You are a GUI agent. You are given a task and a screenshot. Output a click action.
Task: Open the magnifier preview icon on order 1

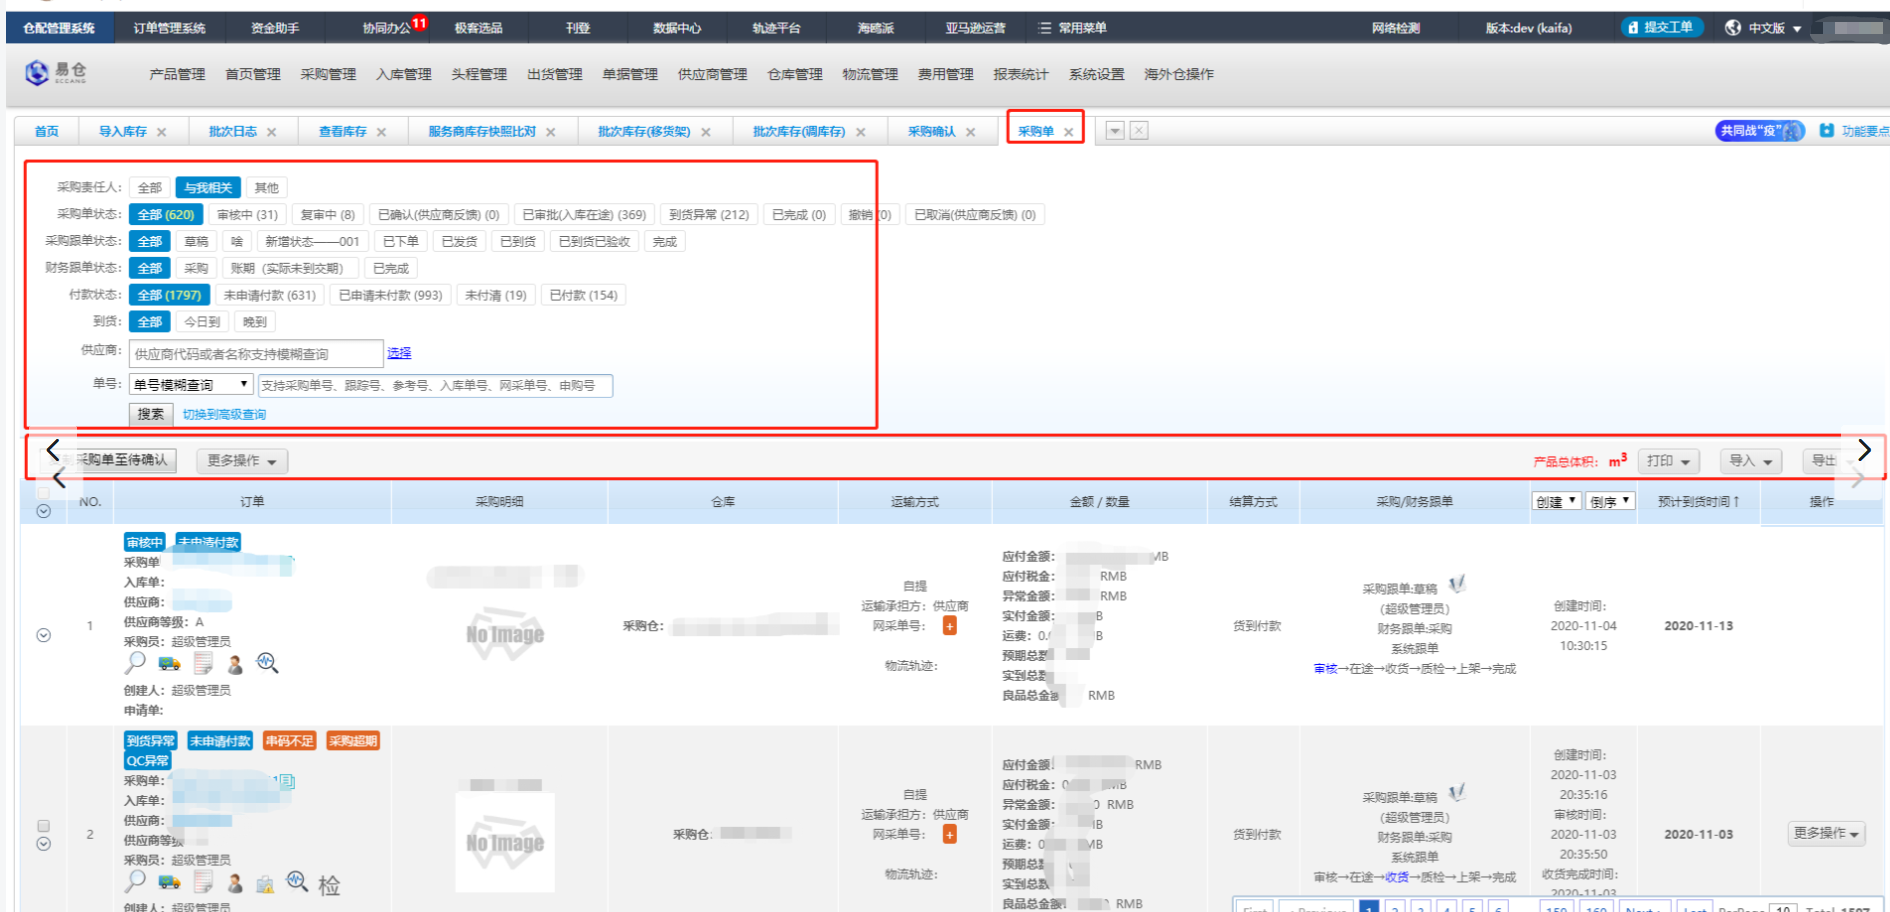(x=135, y=662)
